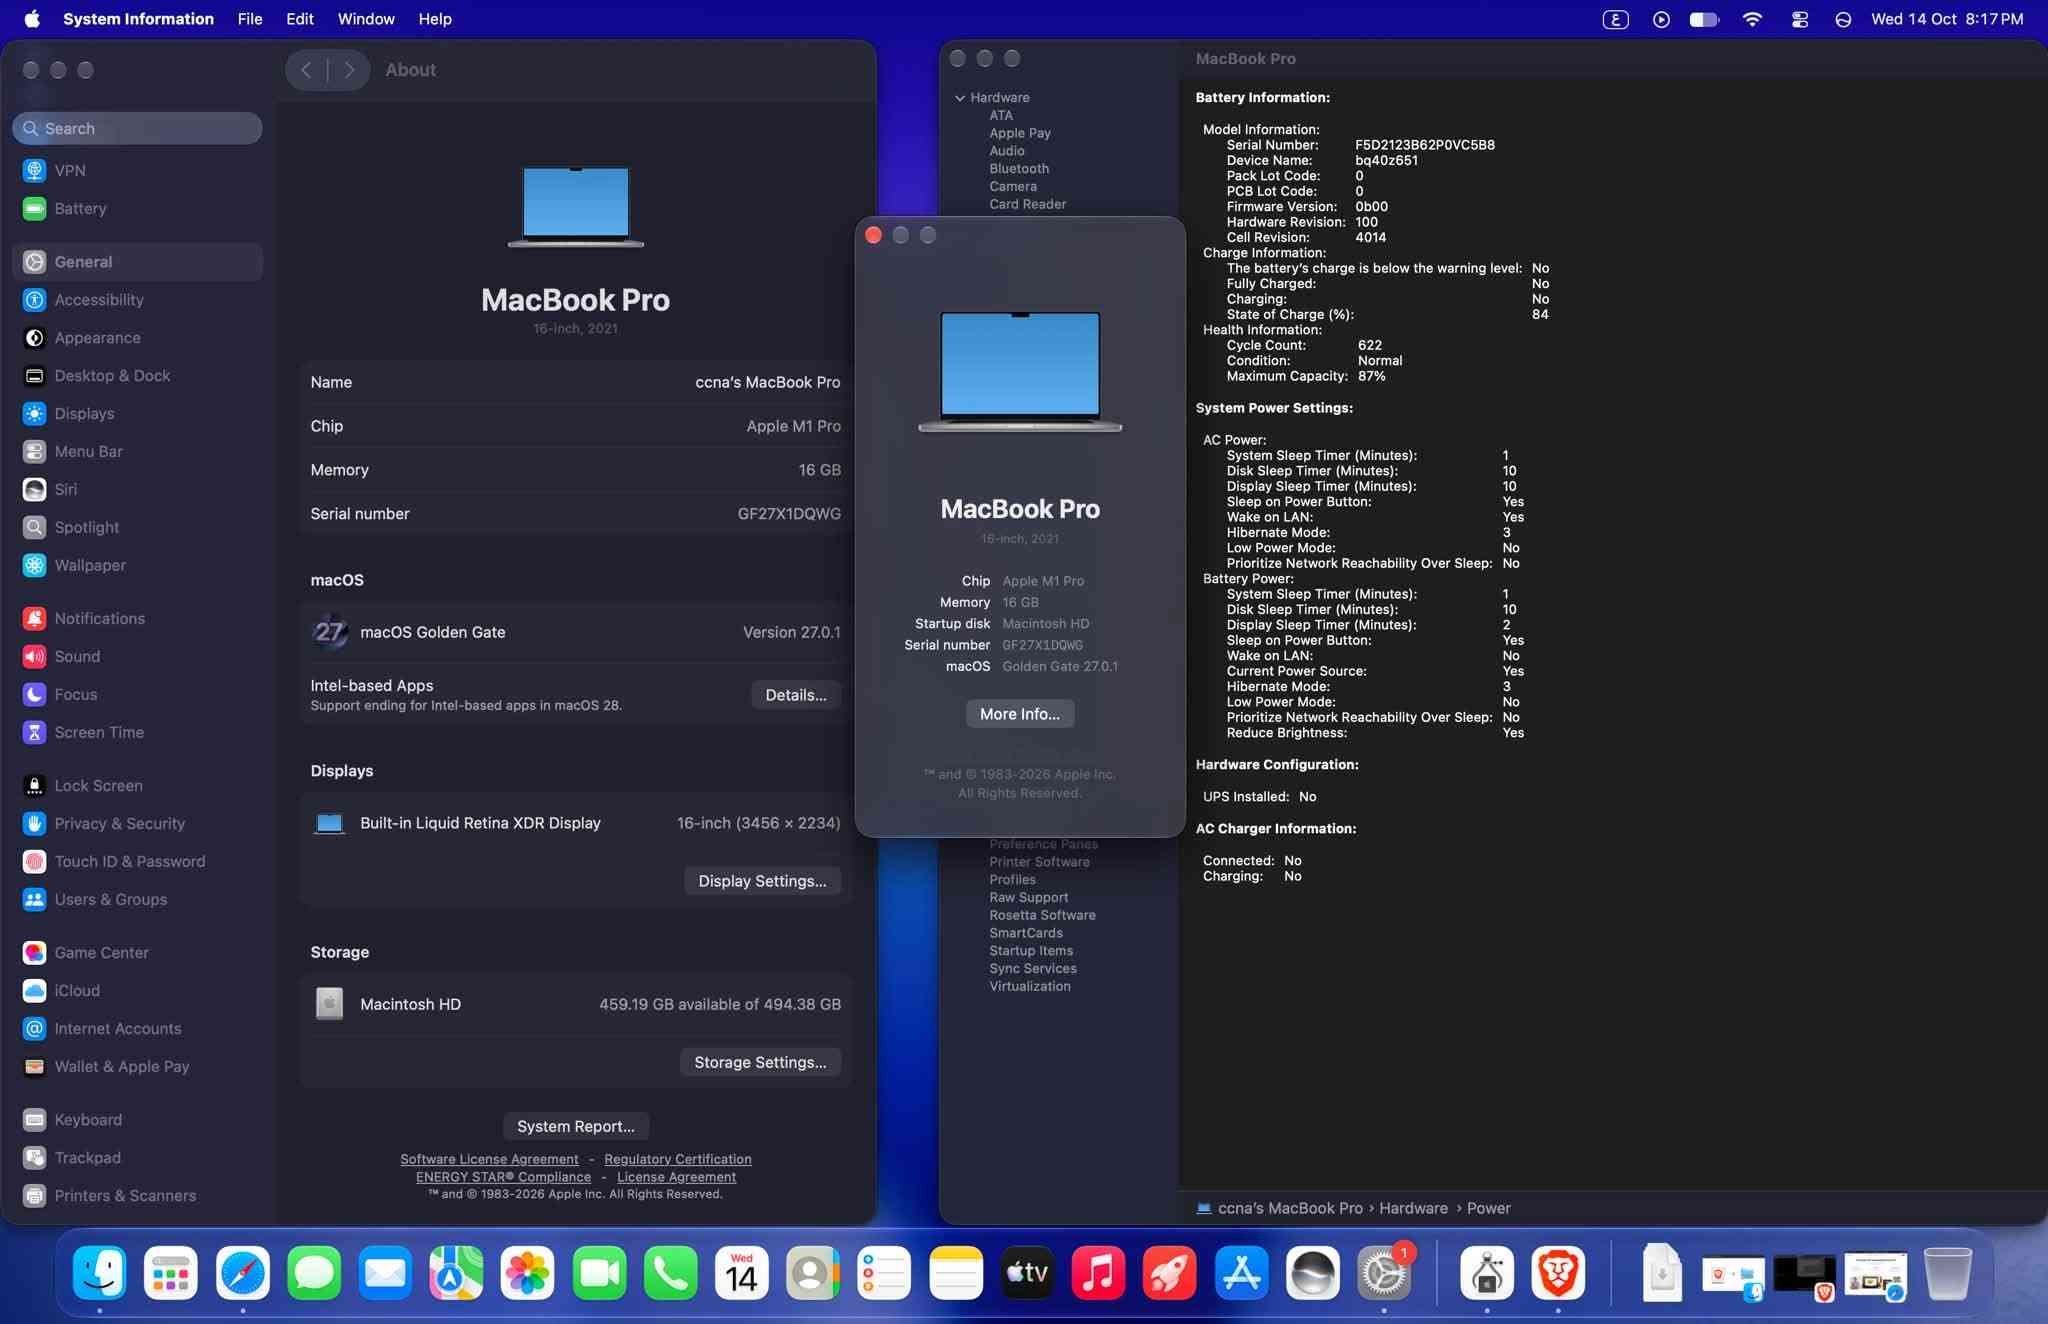Viewport: 2048px width, 1324px height.
Task: Select Card Reader in Hardware list
Action: [1027, 204]
